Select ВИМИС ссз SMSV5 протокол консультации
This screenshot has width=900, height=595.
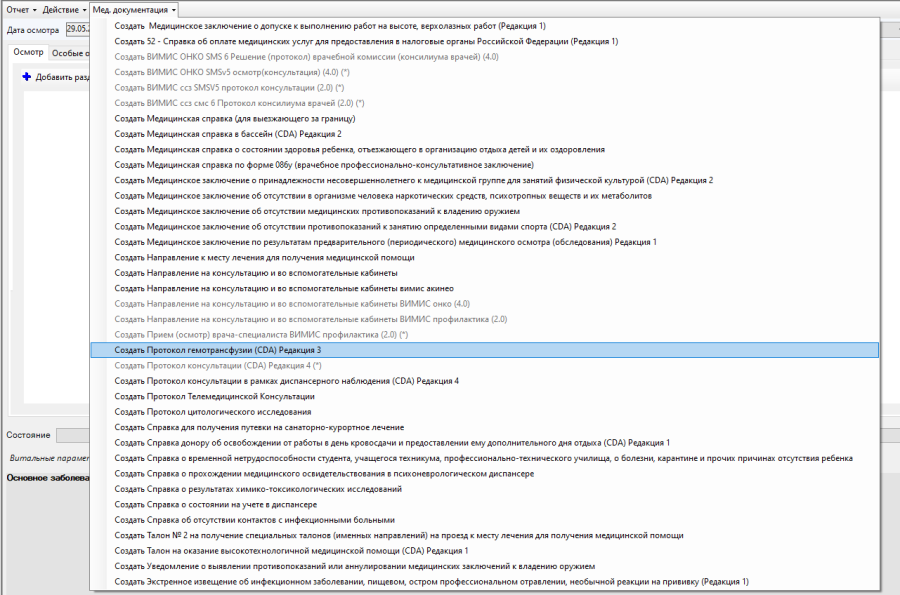tap(485, 88)
